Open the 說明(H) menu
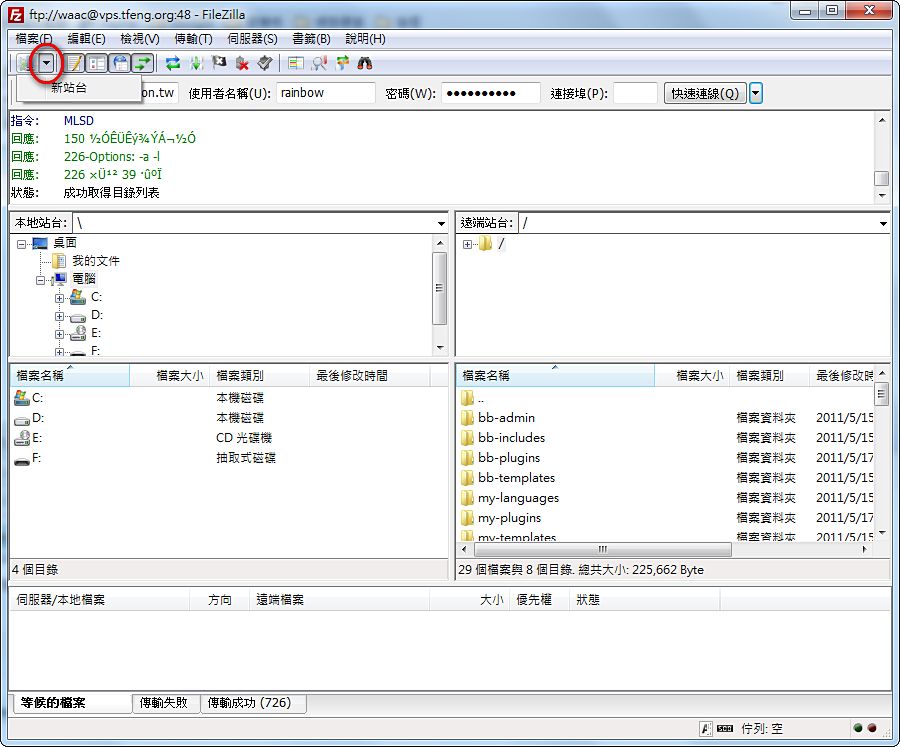The image size is (900, 747). [365, 38]
